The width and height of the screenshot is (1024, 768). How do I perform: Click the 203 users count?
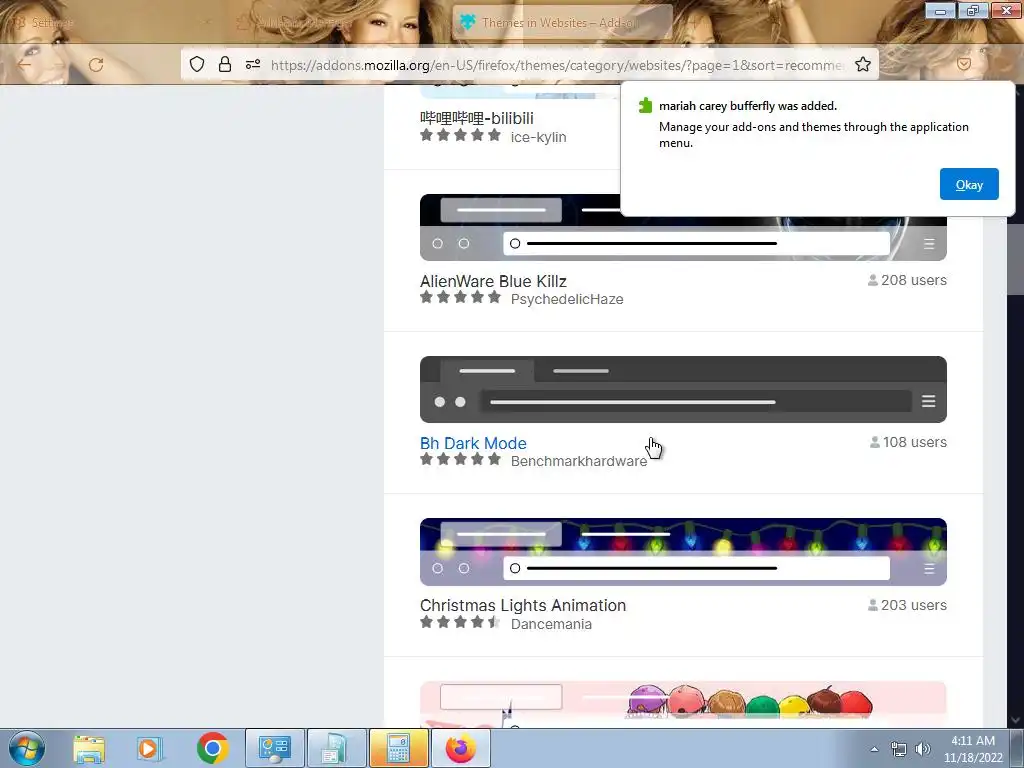[907, 605]
